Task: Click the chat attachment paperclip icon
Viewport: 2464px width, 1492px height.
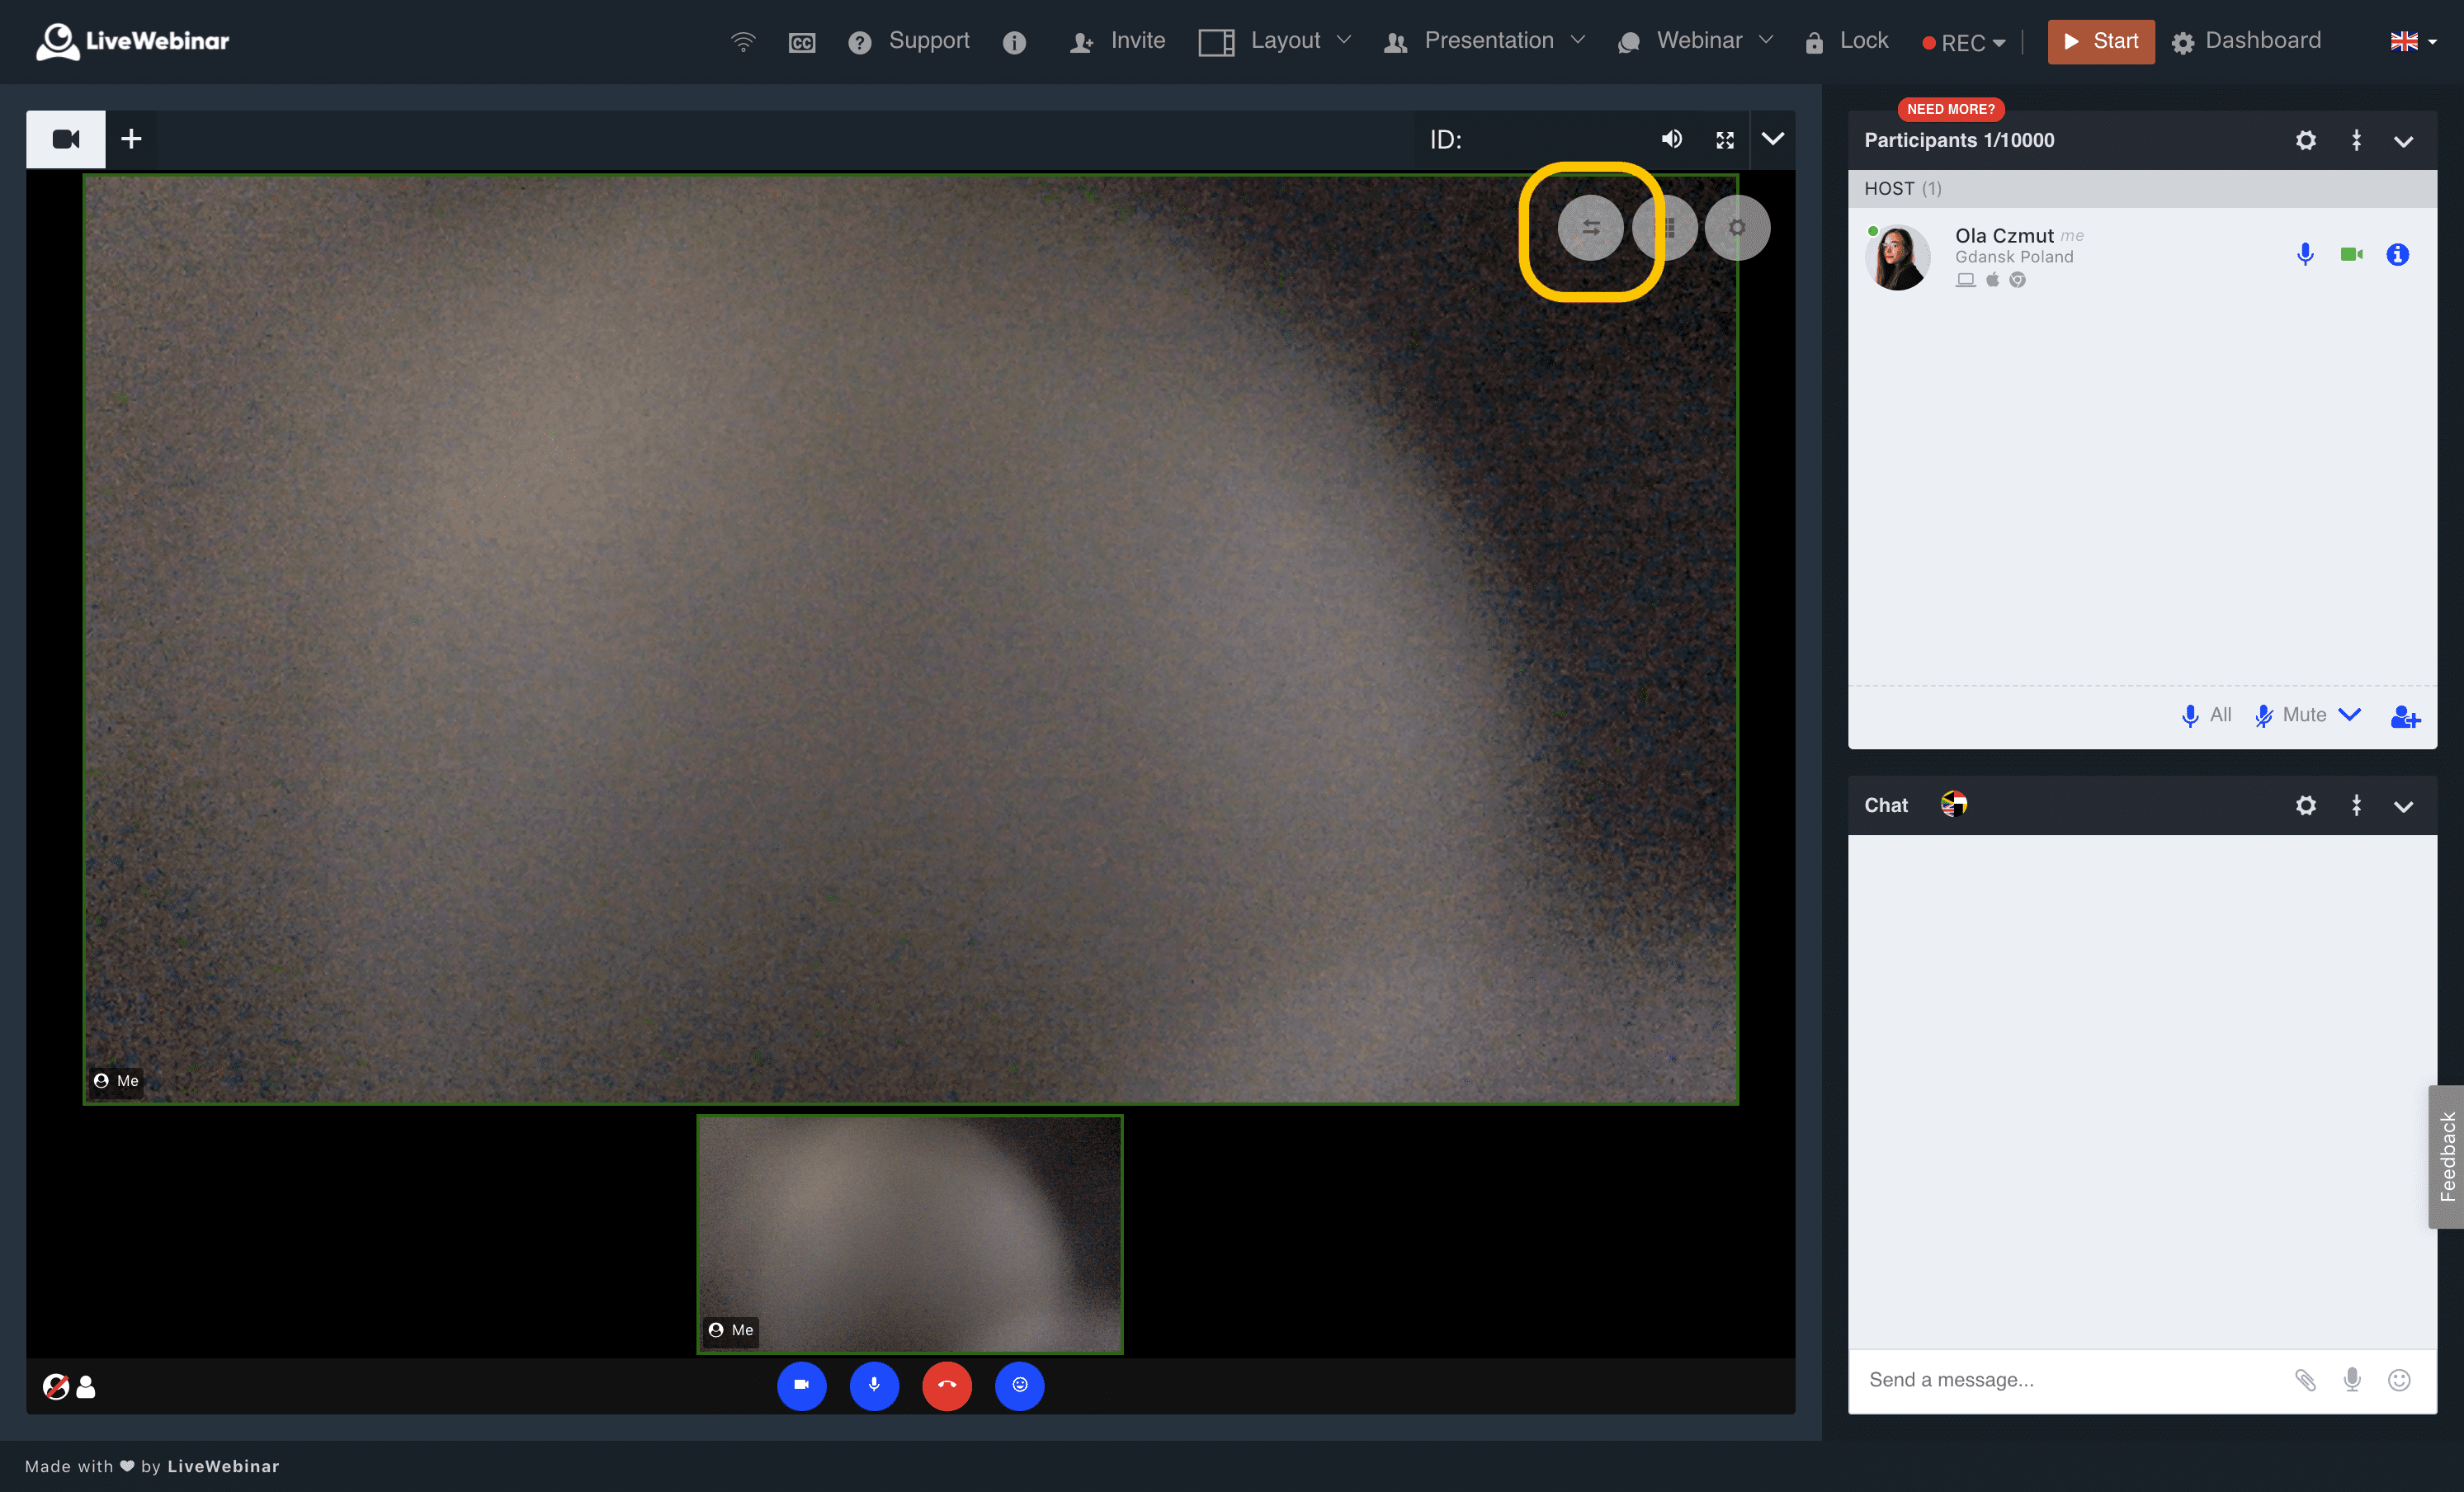Action: pos(2305,1380)
